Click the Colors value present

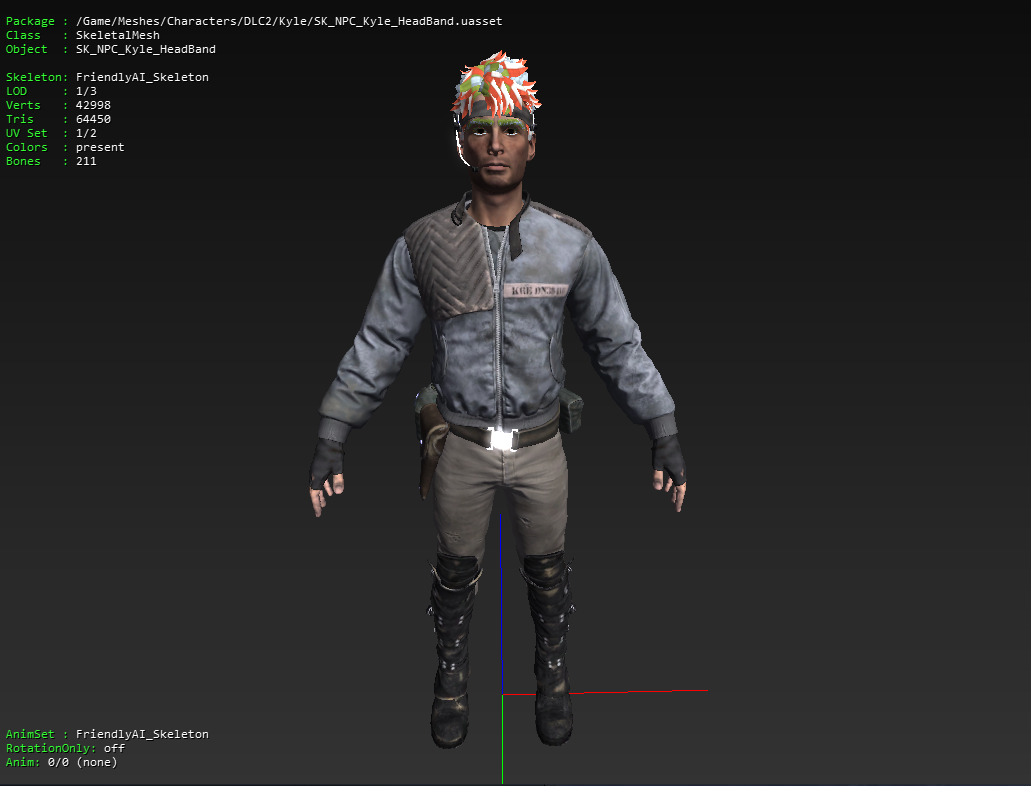(x=100, y=147)
